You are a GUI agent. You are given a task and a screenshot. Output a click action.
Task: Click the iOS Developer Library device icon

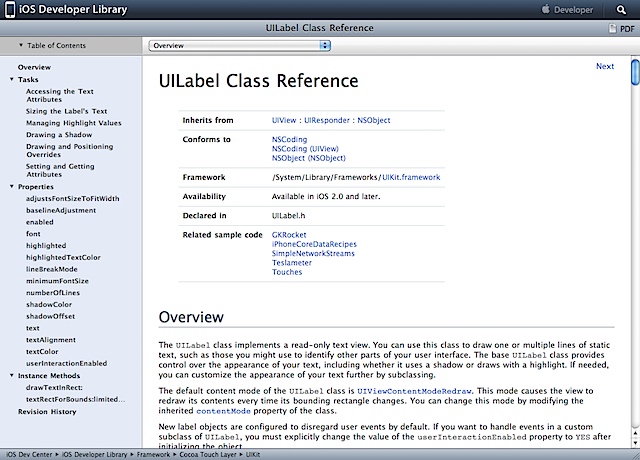pyautogui.click(x=11, y=10)
